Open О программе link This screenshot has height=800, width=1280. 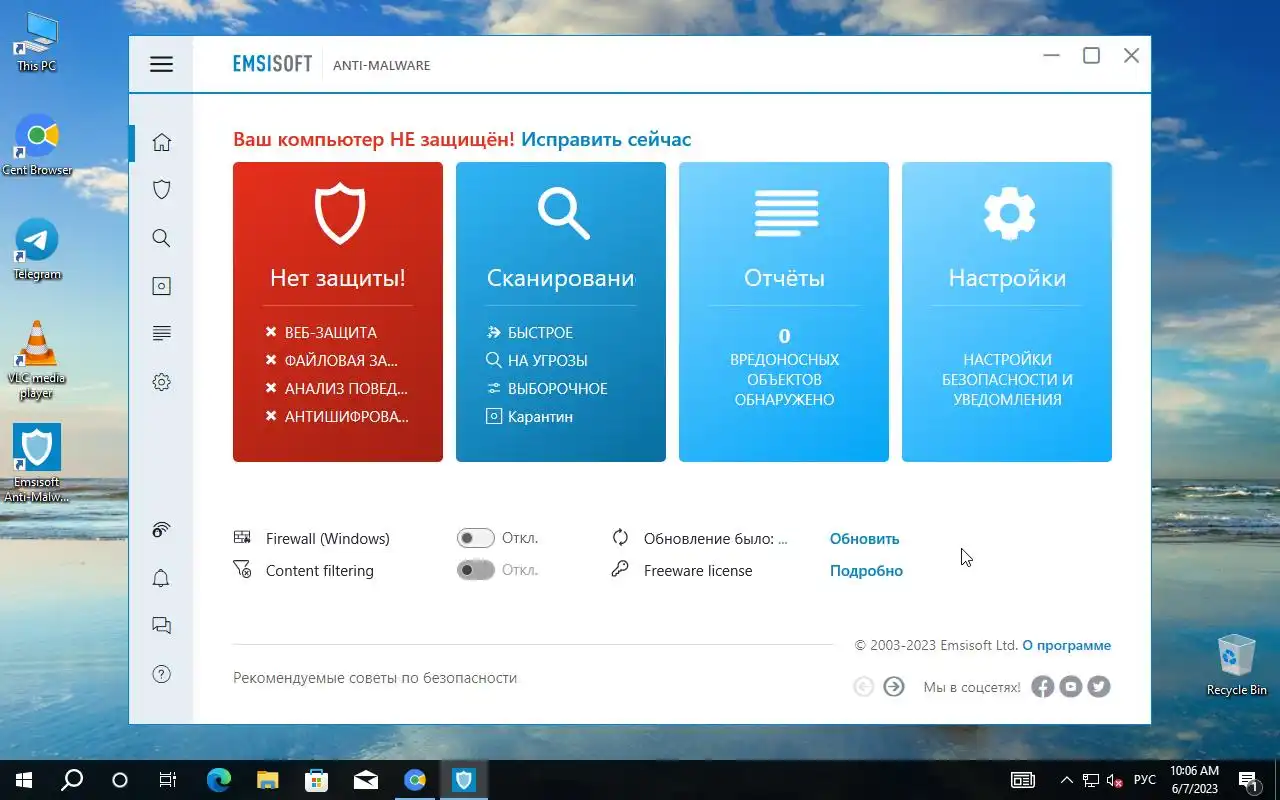point(1066,645)
